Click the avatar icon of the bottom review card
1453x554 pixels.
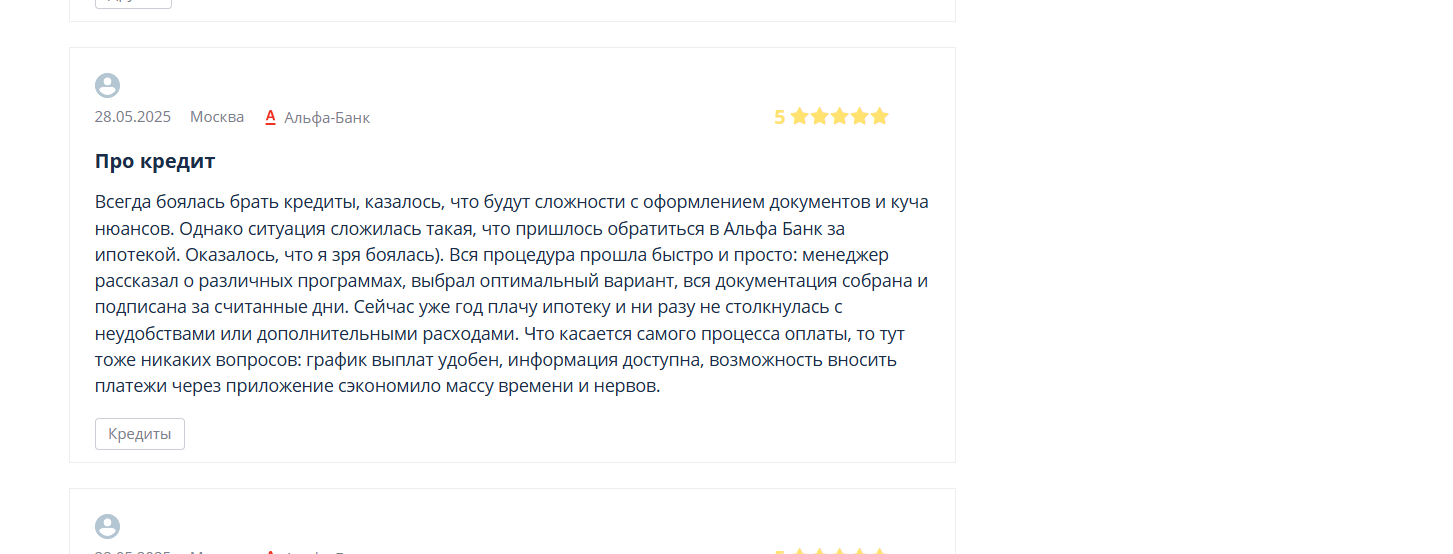[107, 527]
